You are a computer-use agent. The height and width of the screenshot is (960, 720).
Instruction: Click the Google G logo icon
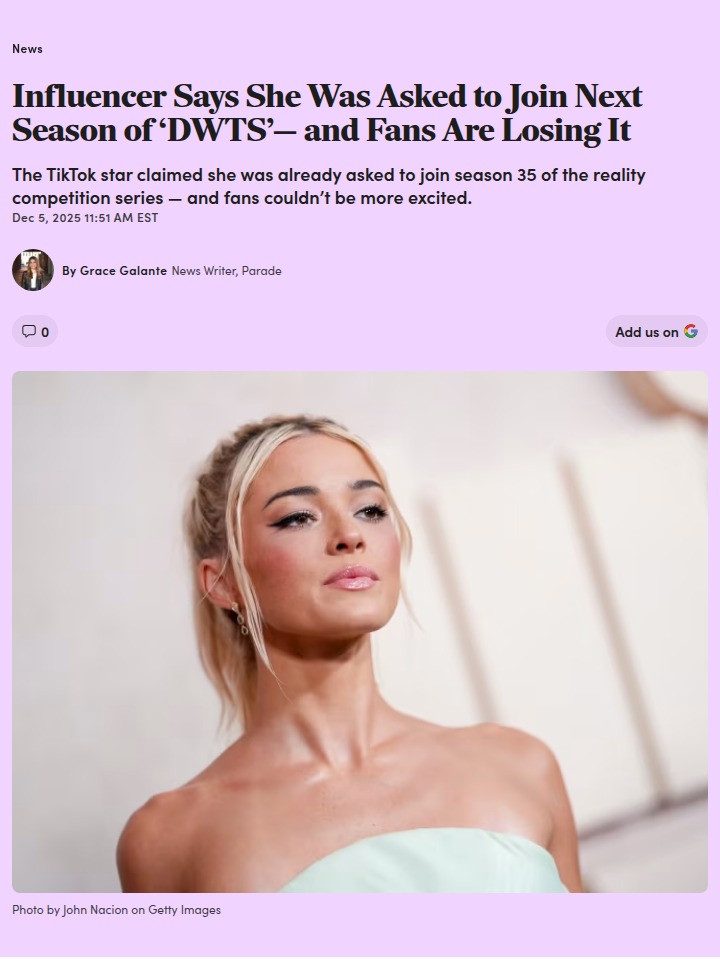tap(691, 331)
